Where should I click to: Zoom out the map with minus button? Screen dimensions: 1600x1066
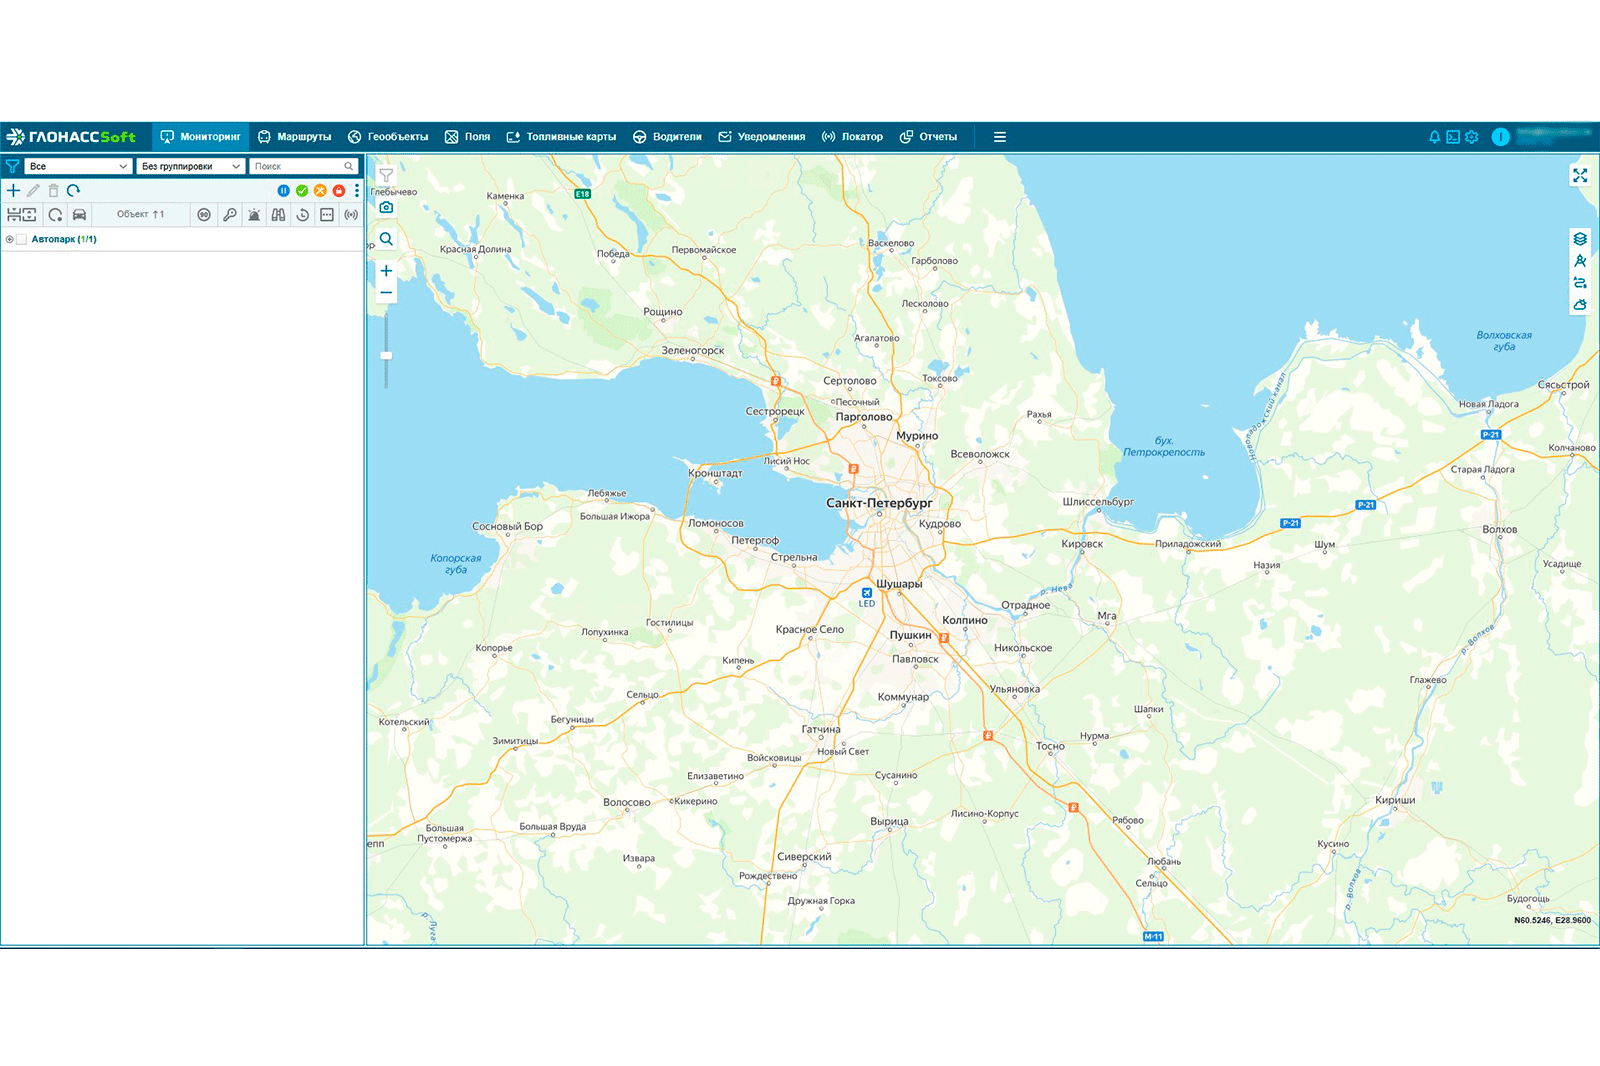386,293
